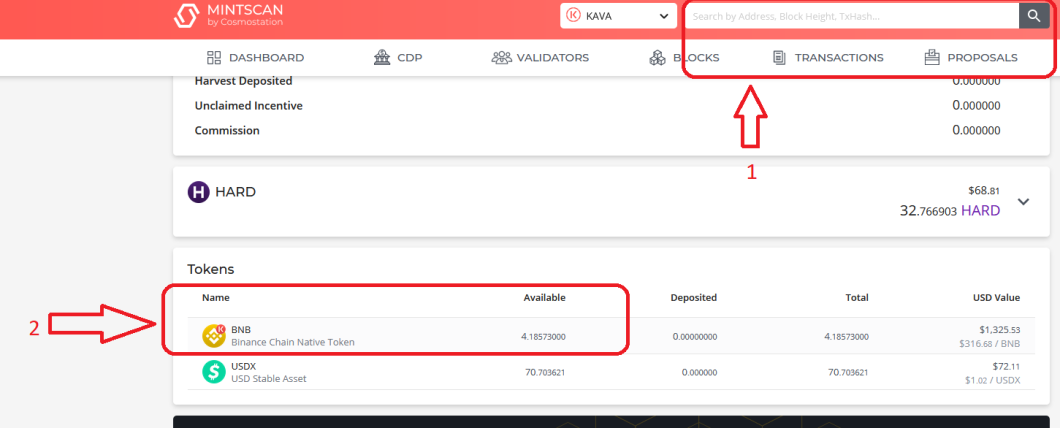The height and width of the screenshot is (428, 1060).
Task: Click the HARD token purple icon
Action: point(198,192)
